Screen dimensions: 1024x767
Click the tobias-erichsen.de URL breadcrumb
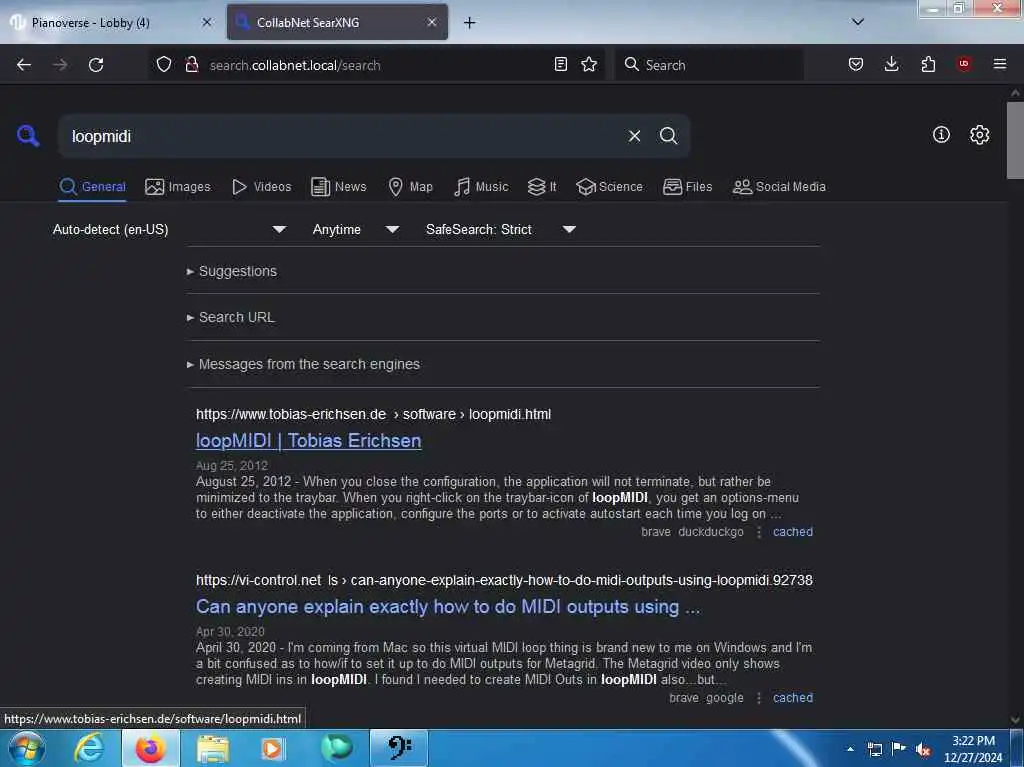(373, 414)
